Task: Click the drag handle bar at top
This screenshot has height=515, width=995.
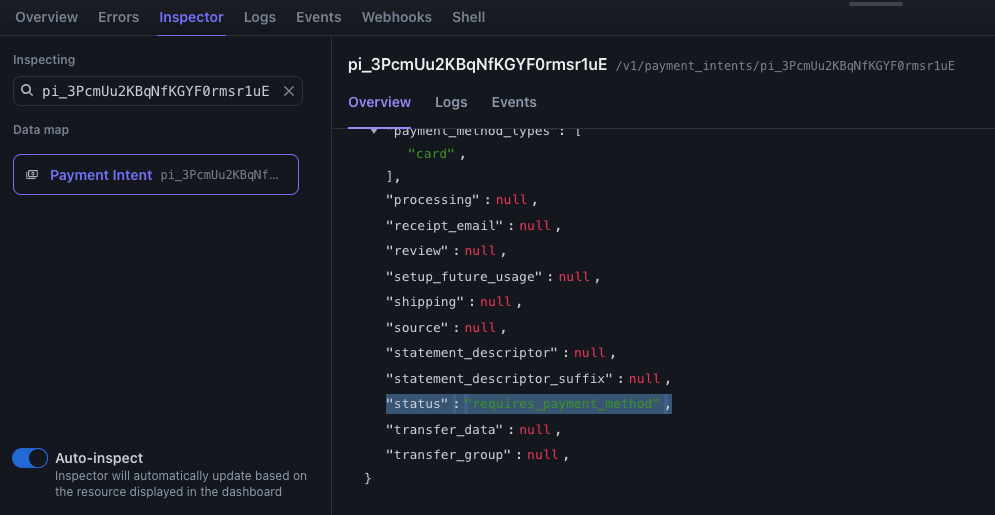Action: pos(876,4)
